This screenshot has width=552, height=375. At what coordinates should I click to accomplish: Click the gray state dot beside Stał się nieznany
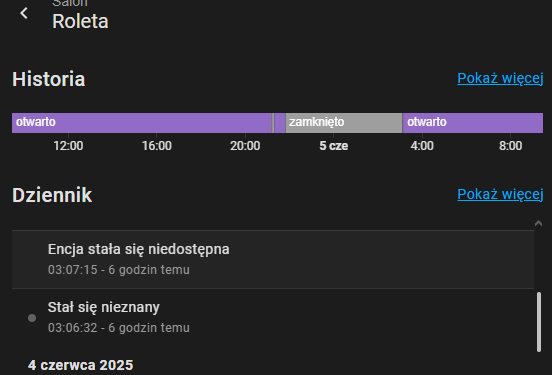32,318
